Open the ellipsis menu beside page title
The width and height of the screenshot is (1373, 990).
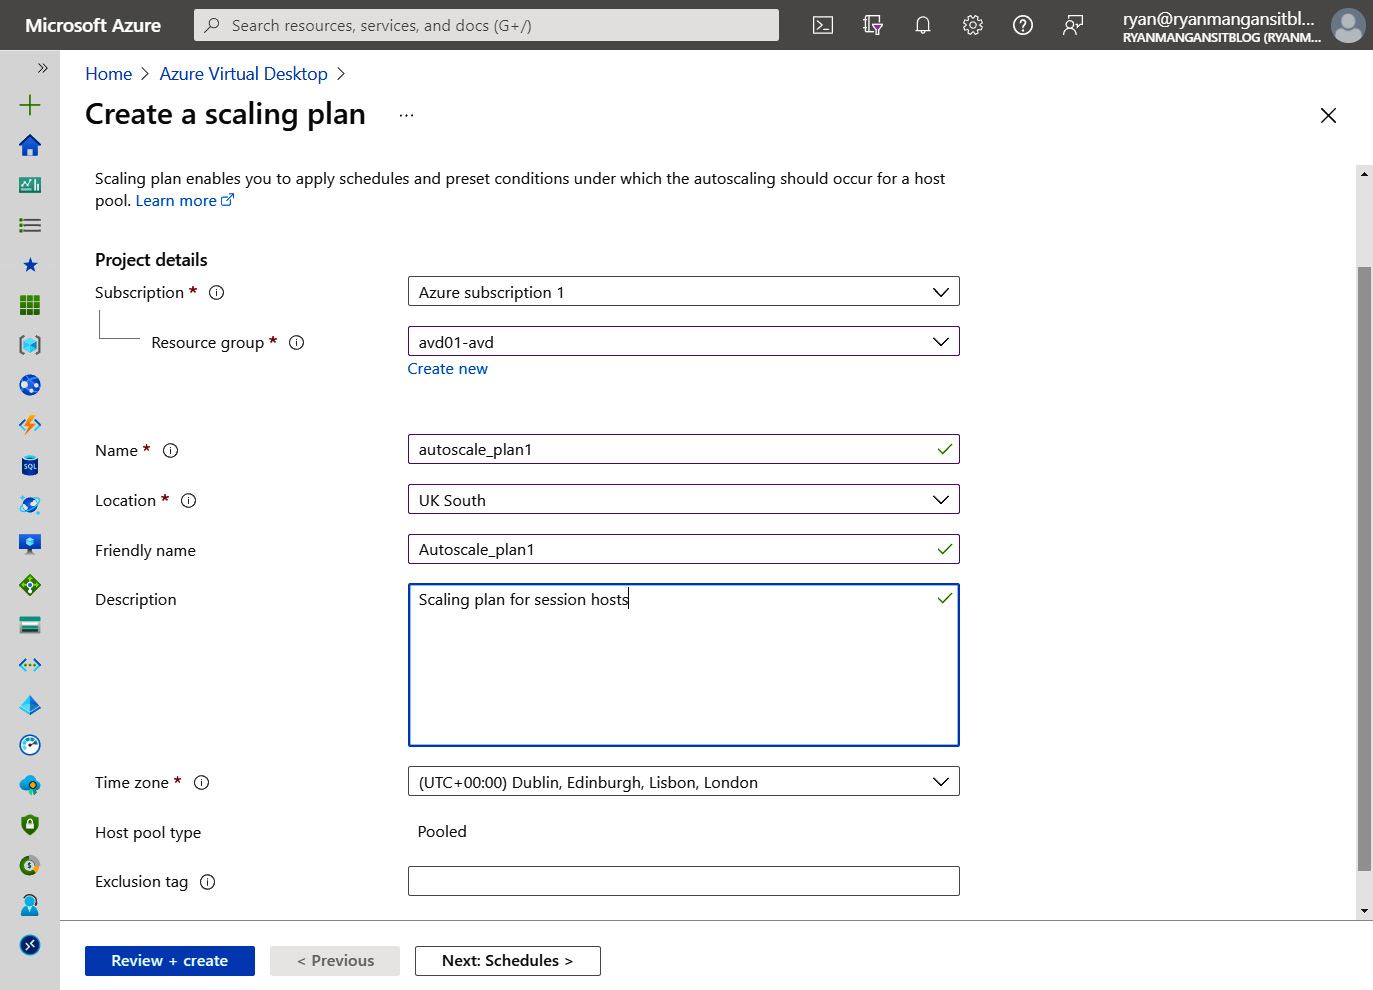pyautogui.click(x=406, y=115)
